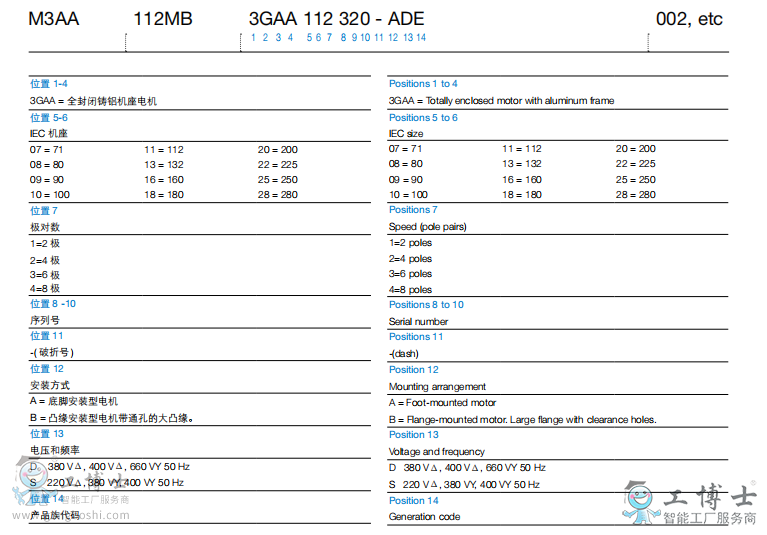This screenshot has height=535, width=767.
Task: Click 'Mounting arrangement' label
Action: click(437, 387)
